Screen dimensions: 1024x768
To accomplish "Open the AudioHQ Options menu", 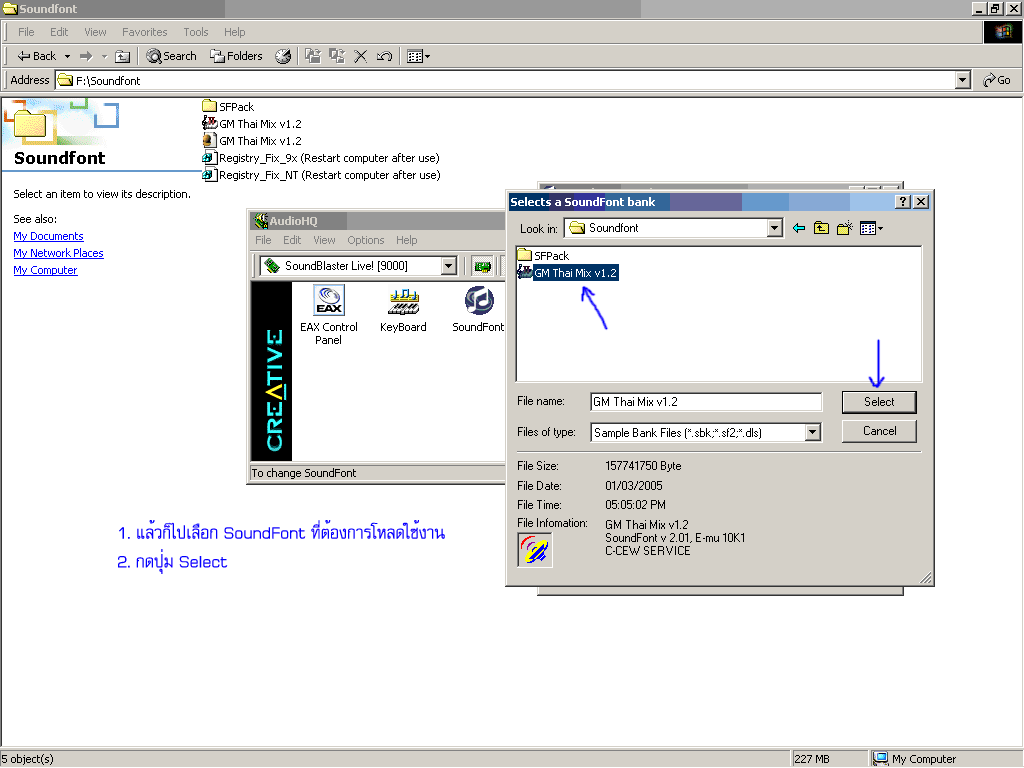I will click(x=366, y=240).
